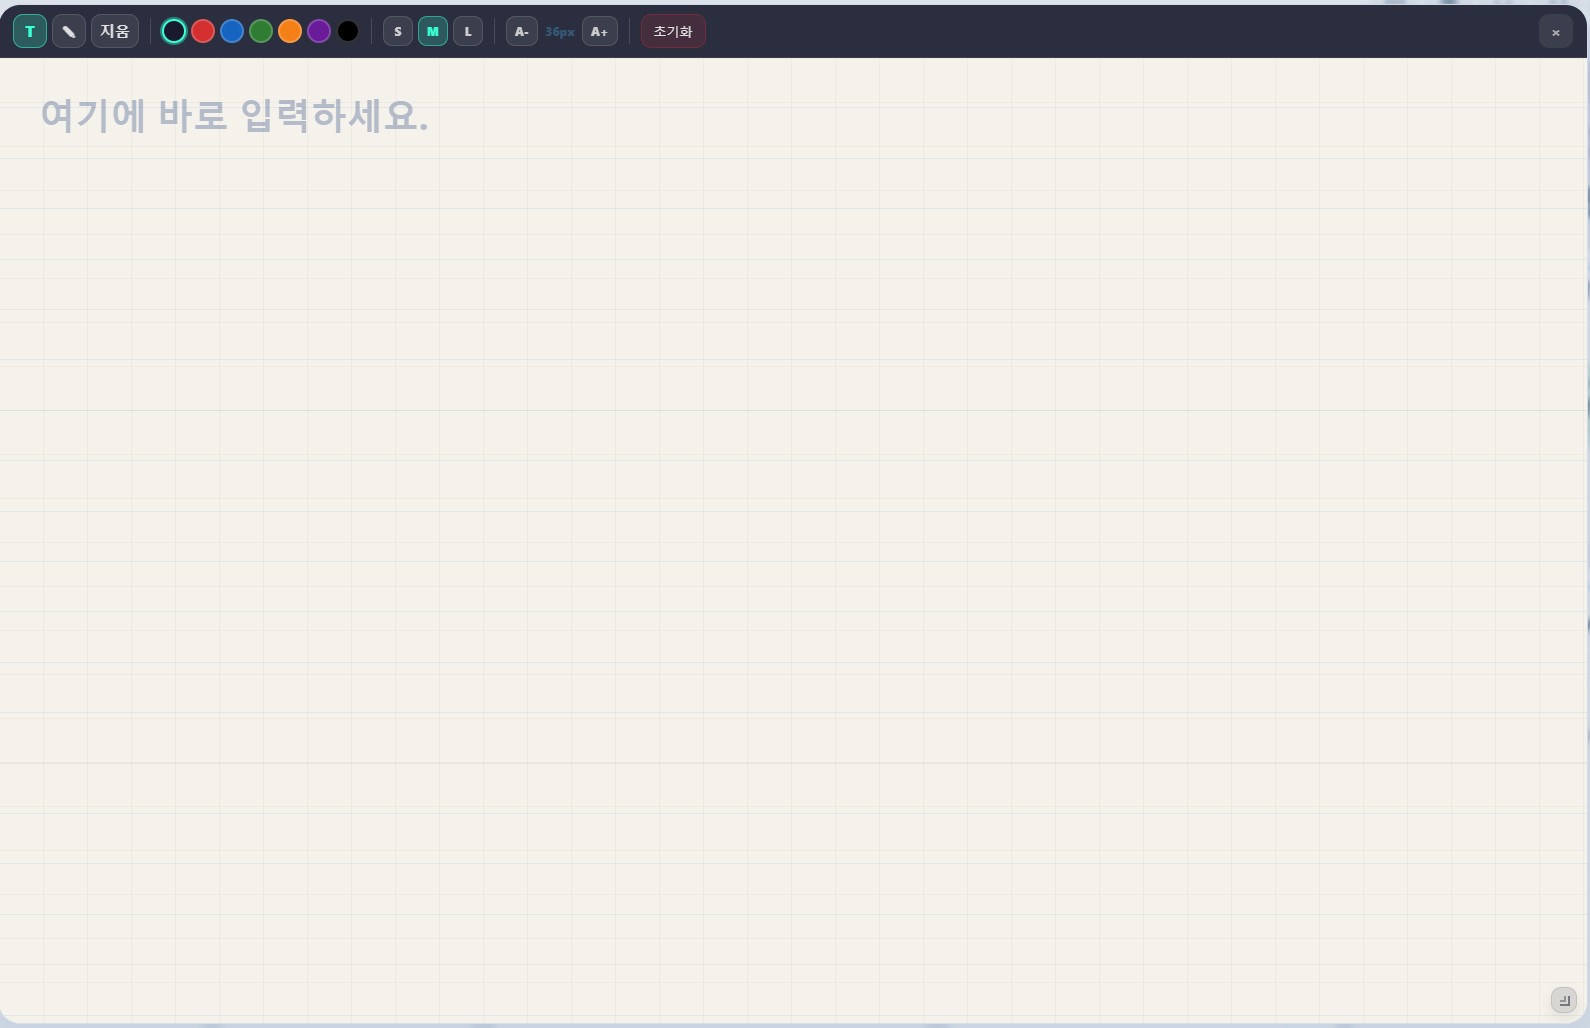The width and height of the screenshot is (1590, 1028).
Task: Pick the green color swatch
Action: click(261, 32)
